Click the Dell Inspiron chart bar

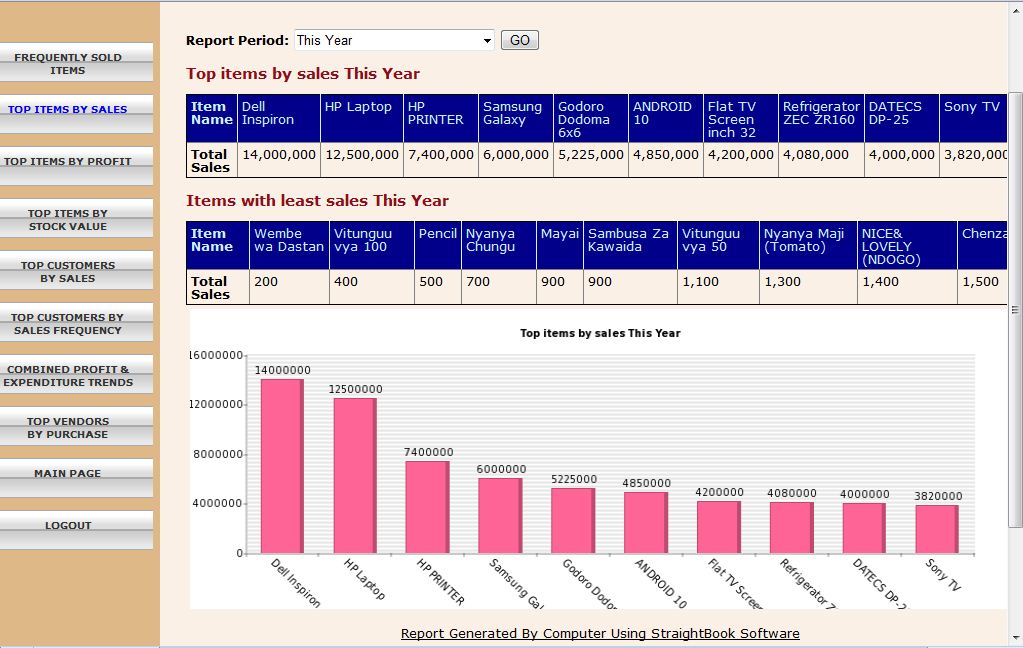[x=282, y=466]
